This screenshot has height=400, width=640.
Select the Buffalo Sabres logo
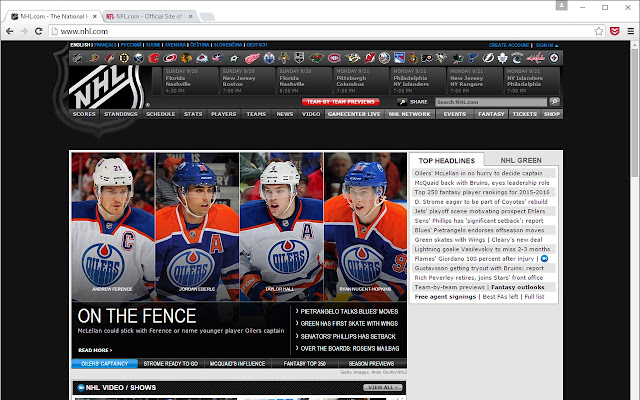pyautogui.click(x=139, y=58)
